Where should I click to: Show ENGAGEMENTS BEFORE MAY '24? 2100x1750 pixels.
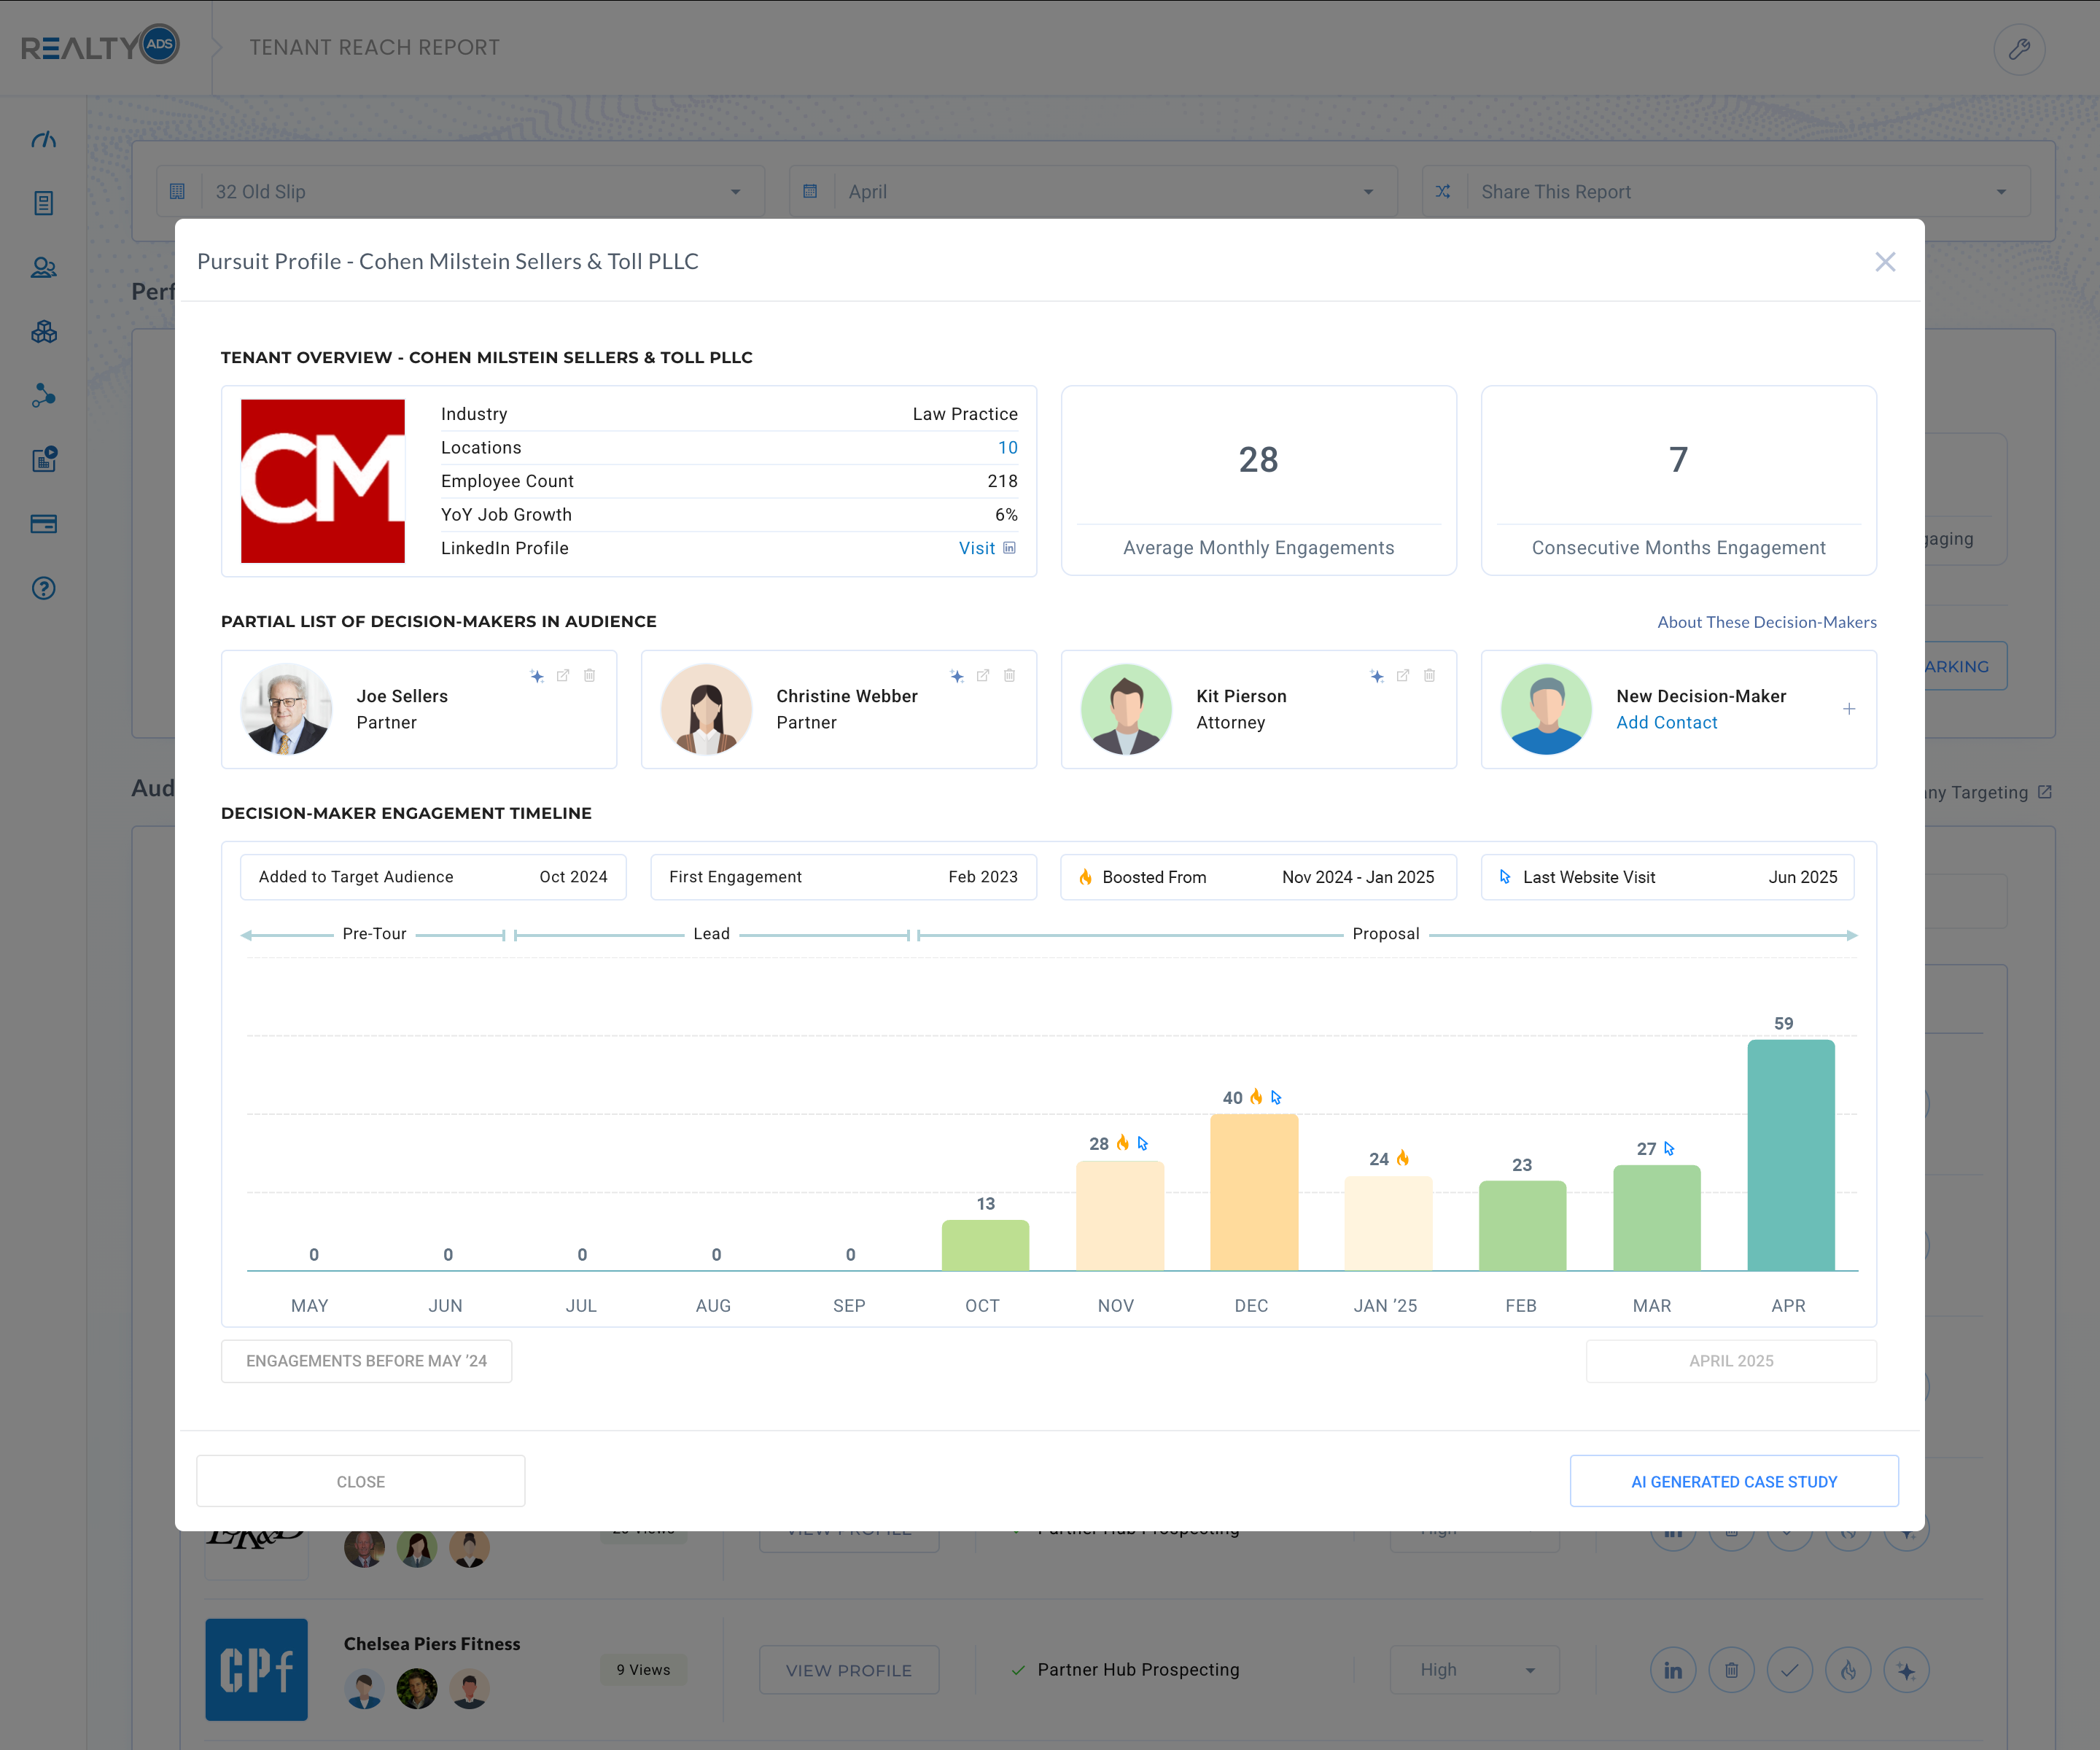click(367, 1362)
